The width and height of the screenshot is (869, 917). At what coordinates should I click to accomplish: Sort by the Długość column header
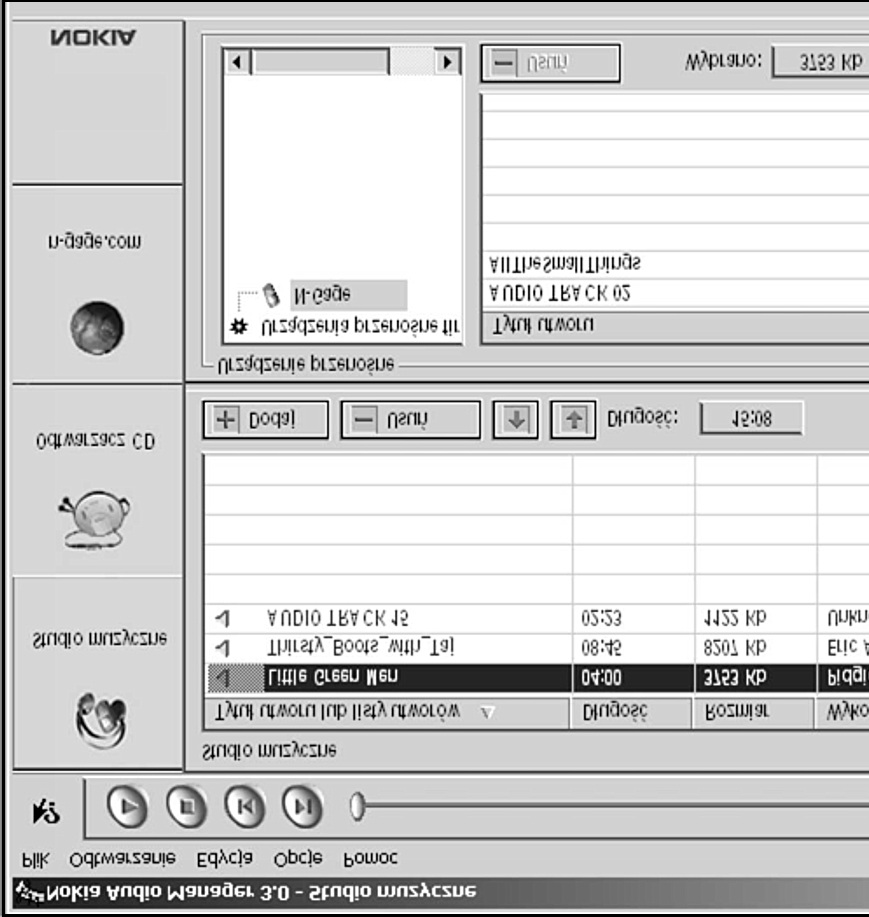click(632, 712)
